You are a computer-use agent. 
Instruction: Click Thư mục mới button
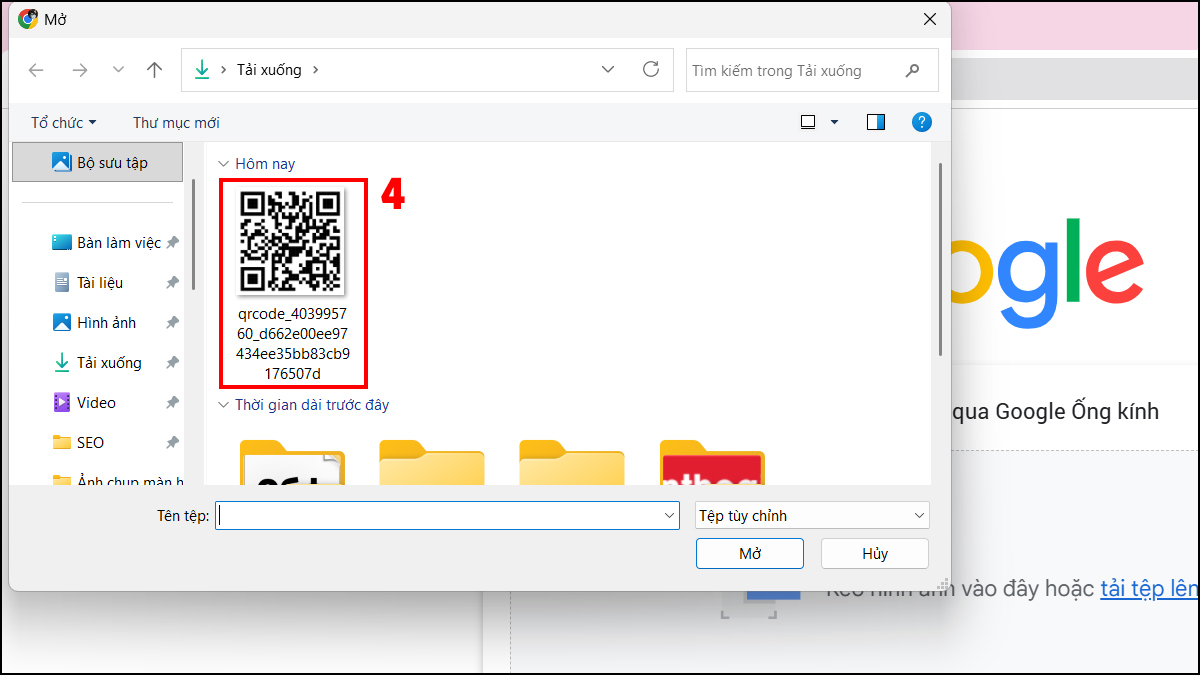(x=176, y=123)
